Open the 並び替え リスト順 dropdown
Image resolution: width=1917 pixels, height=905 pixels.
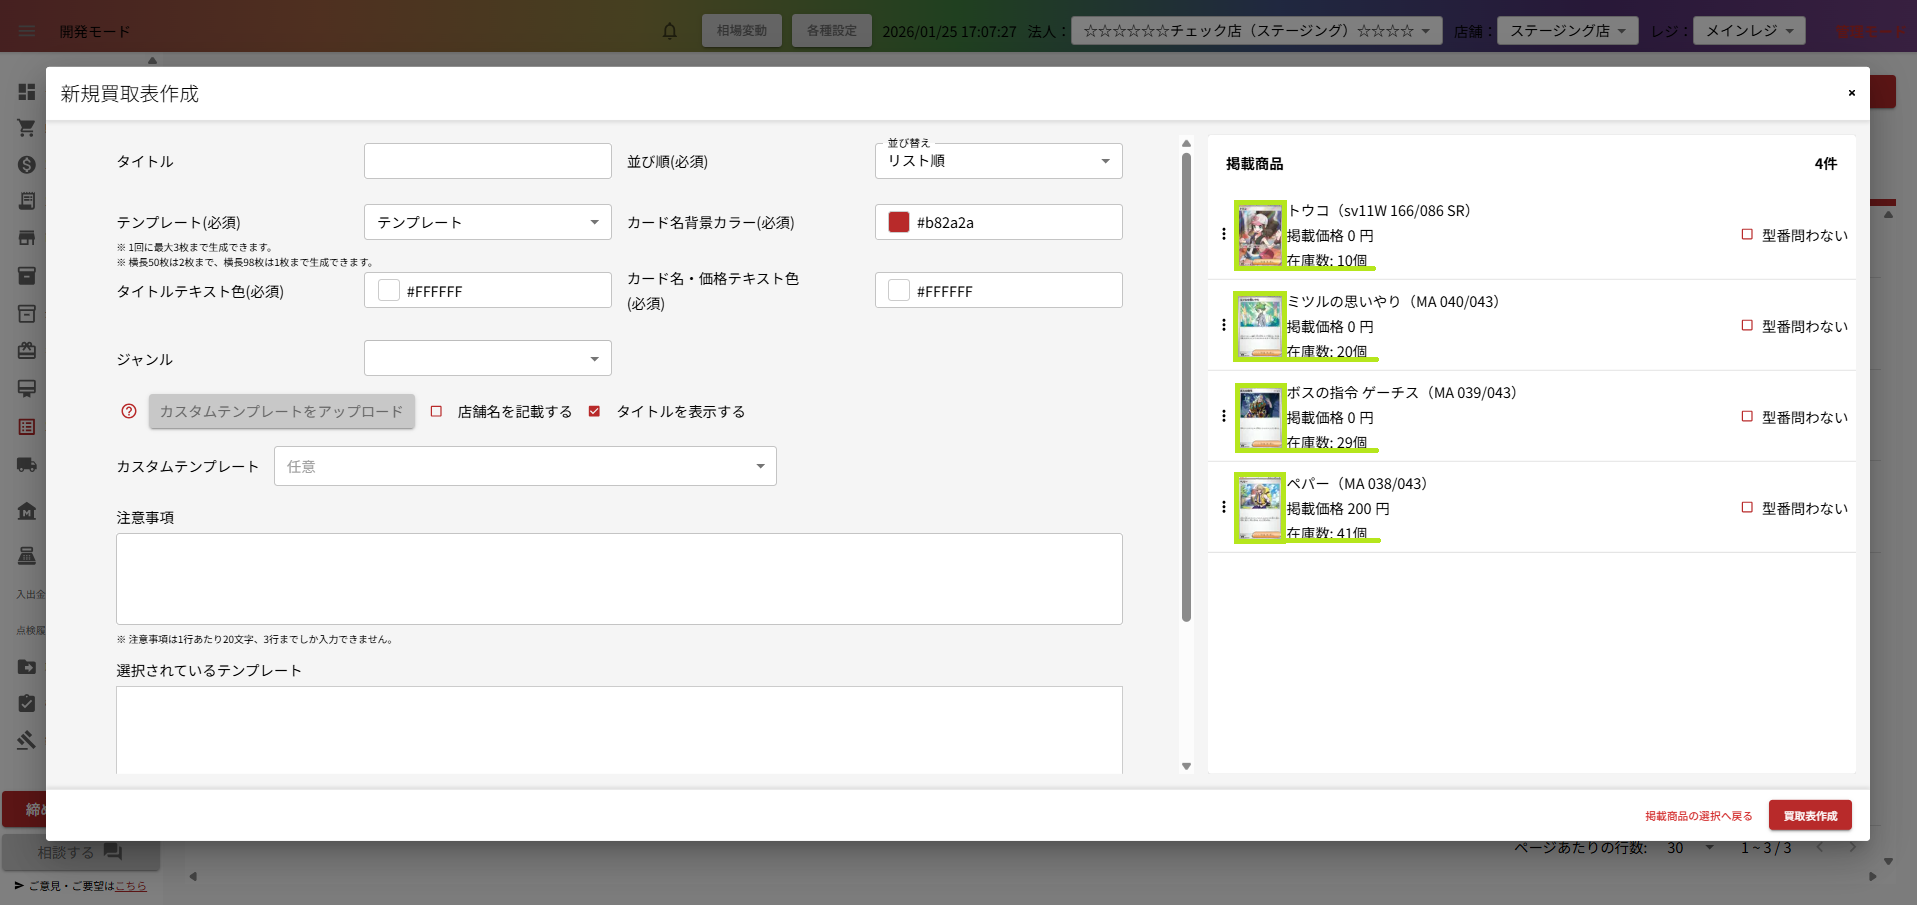tap(998, 161)
